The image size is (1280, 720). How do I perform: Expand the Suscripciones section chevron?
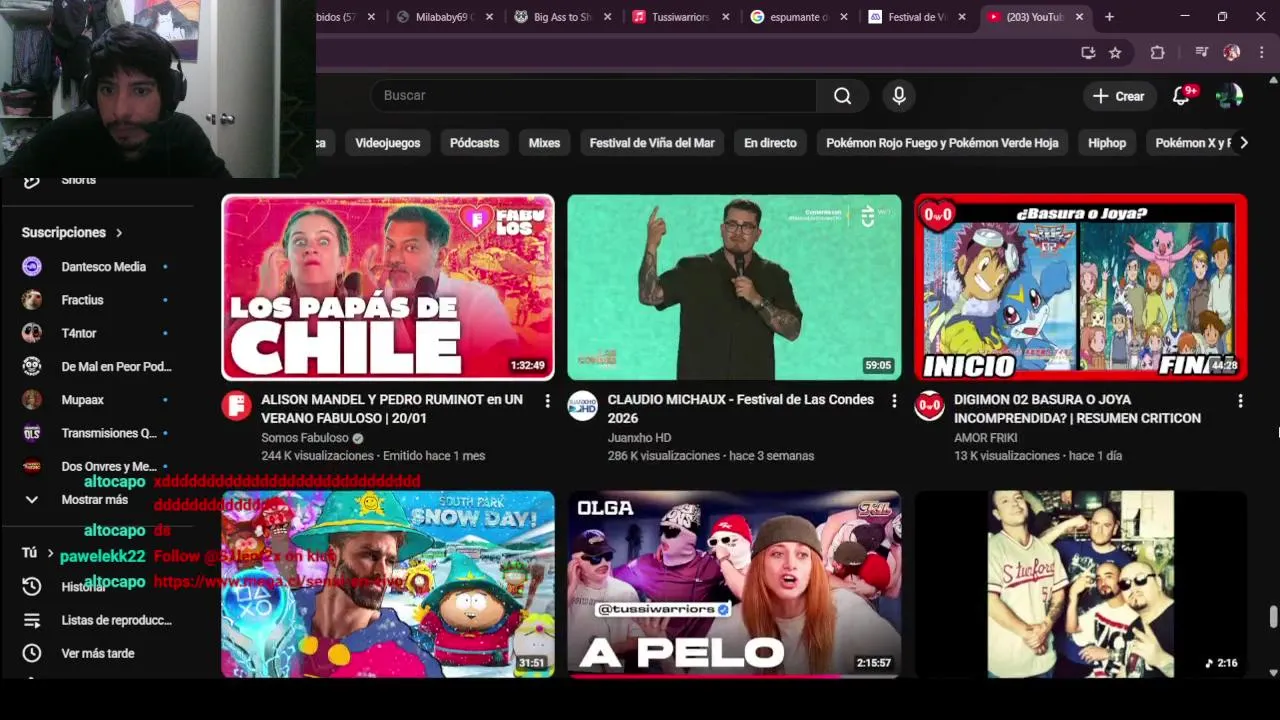click(x=119, y=233)
